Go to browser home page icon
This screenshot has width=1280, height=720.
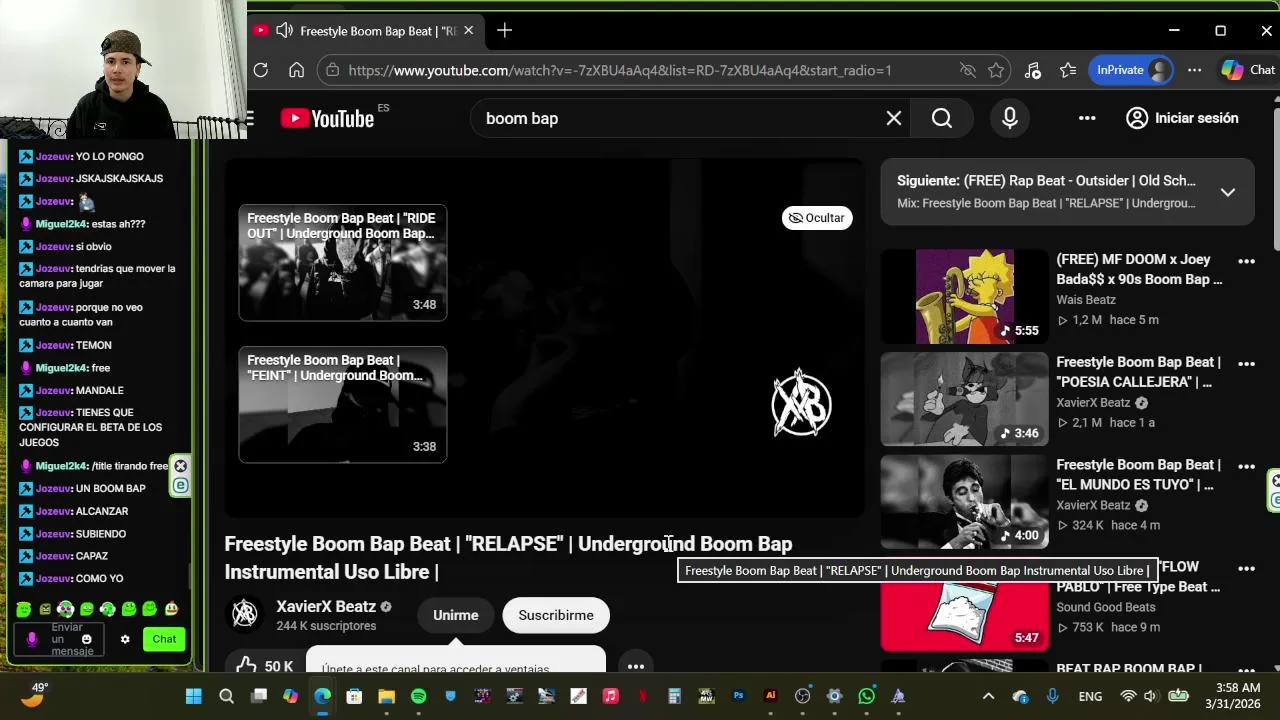296,70
